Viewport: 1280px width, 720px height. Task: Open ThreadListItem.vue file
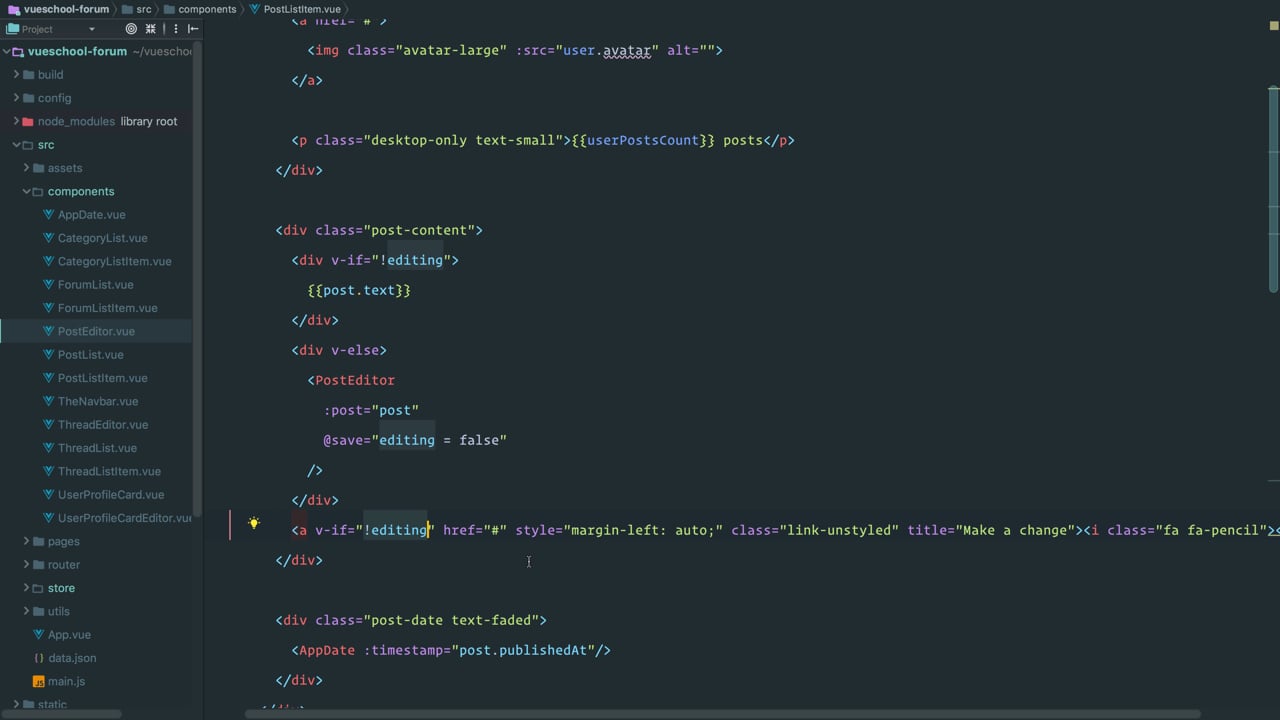pos(109,471)
